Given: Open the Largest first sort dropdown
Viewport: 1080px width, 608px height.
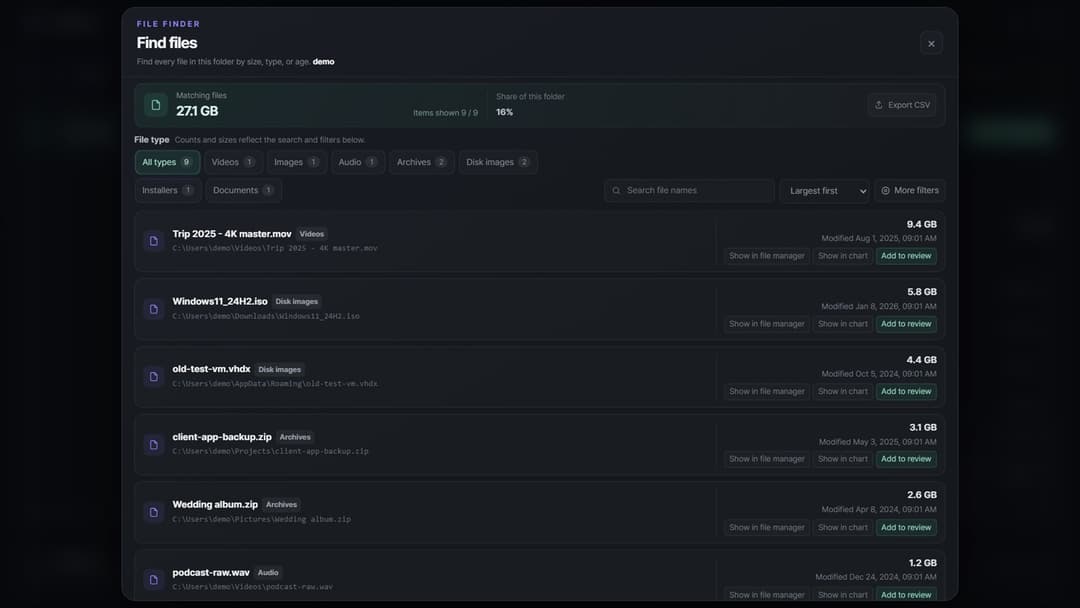Looking at the screenshot, I should (824, 191).
